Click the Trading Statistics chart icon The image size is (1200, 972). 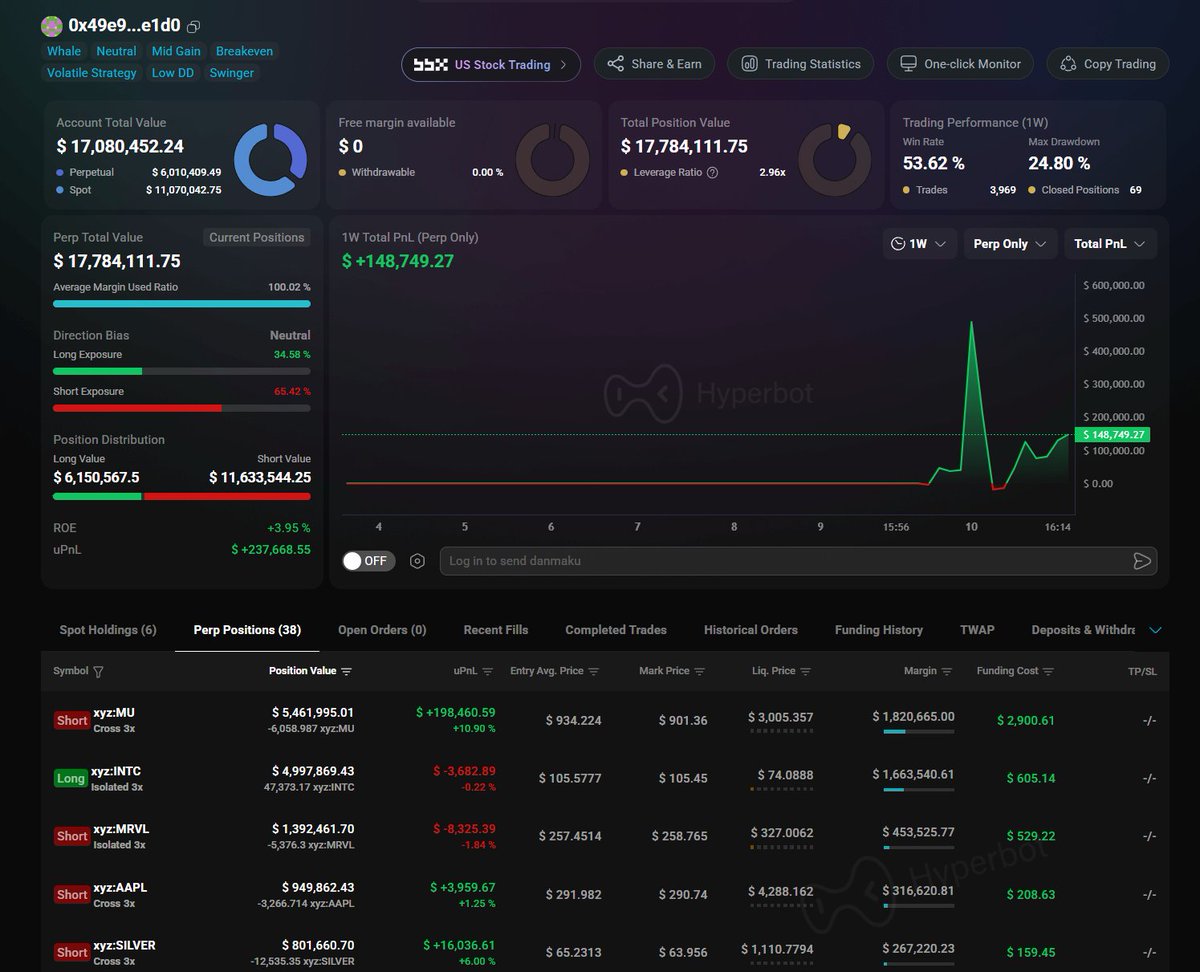pyautogui.click(x=749, y=64)
